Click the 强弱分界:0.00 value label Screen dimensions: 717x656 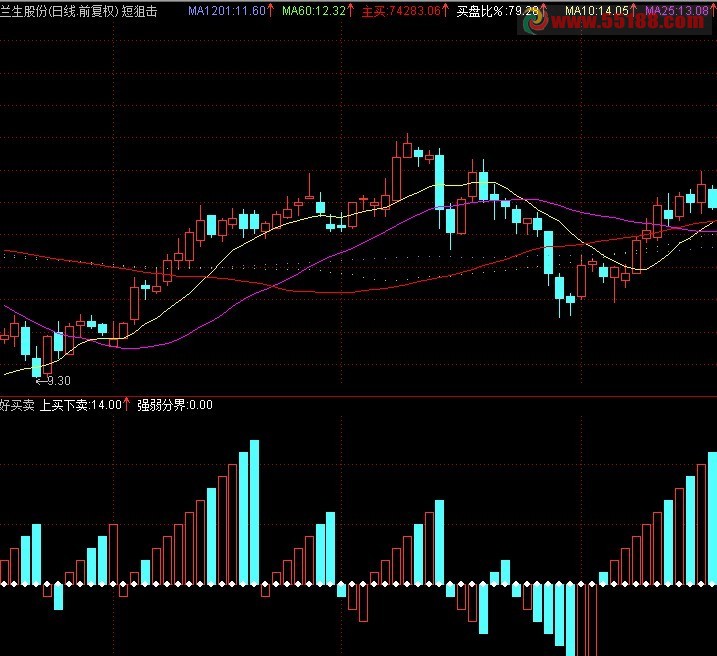point(175,405)
